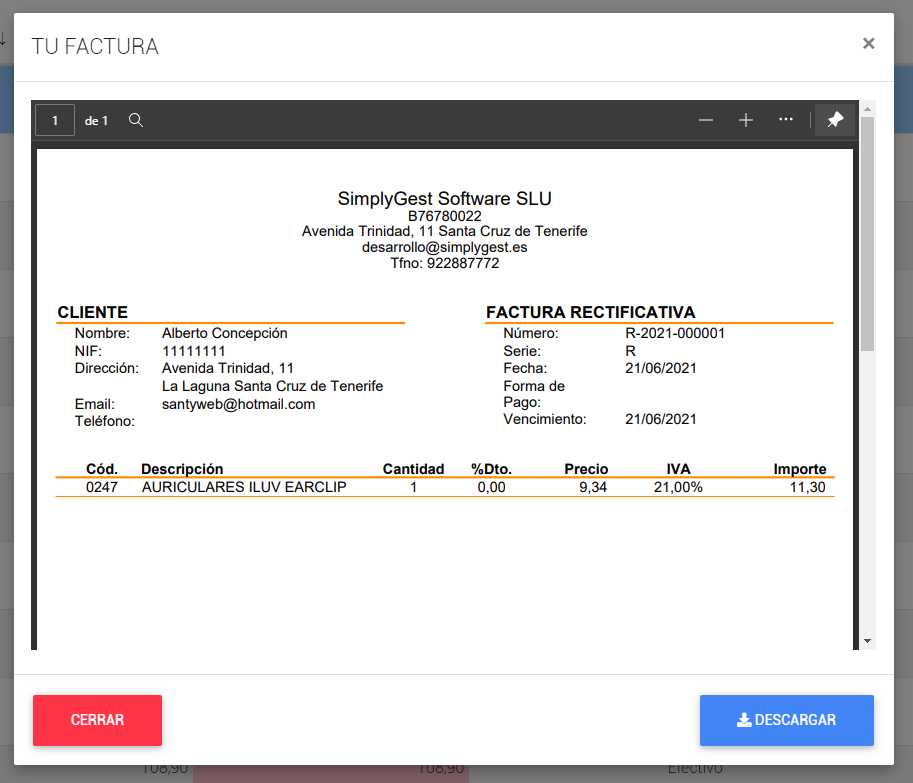Image resolution: width=913 pixels, height=783 pixels.
Task: Zoom in with the plus icon
Action: pos(746,120)
